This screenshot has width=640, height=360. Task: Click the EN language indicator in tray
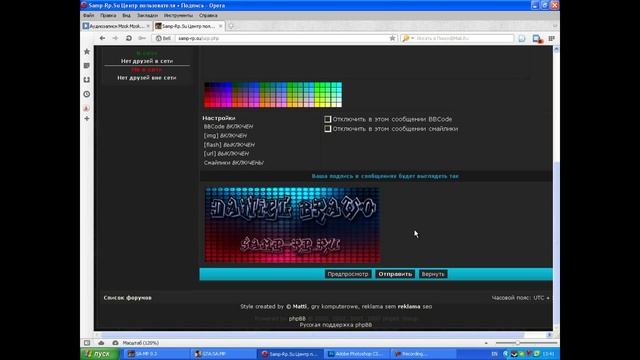(494, 354)
